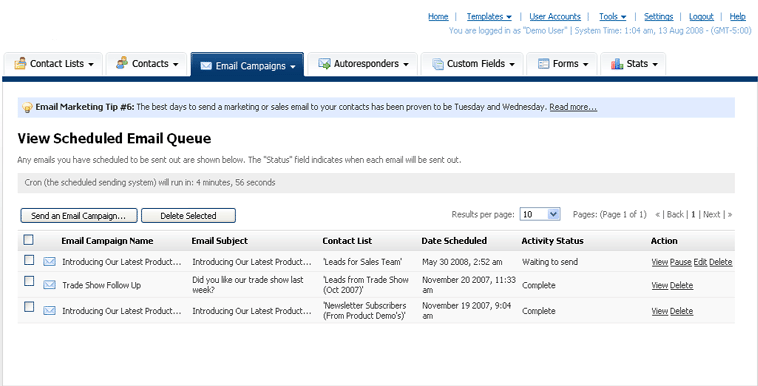Check the box for the 'Leads for Sales Team' row
The width and height of the screenshot is (758, 386).
(29, 260)
